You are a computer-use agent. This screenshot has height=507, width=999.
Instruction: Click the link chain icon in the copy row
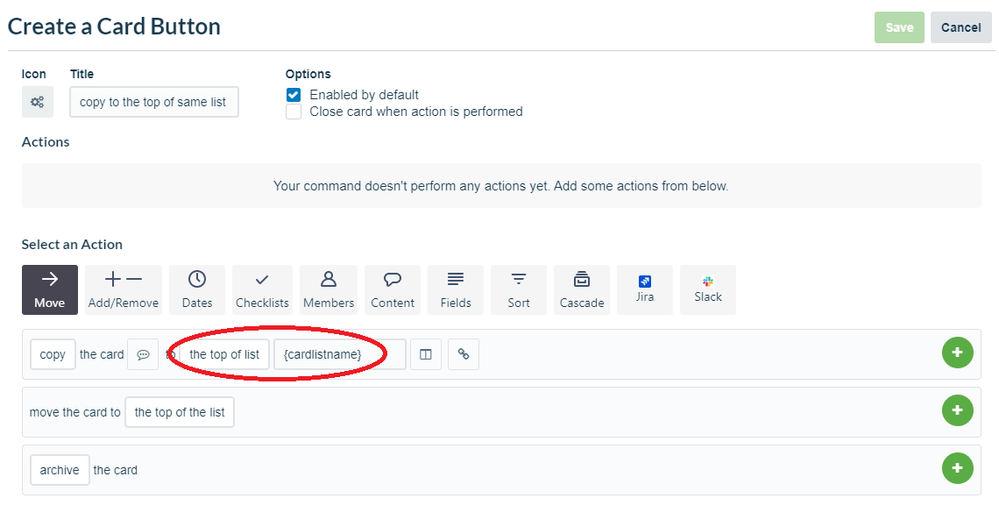[x=464, y=354]
